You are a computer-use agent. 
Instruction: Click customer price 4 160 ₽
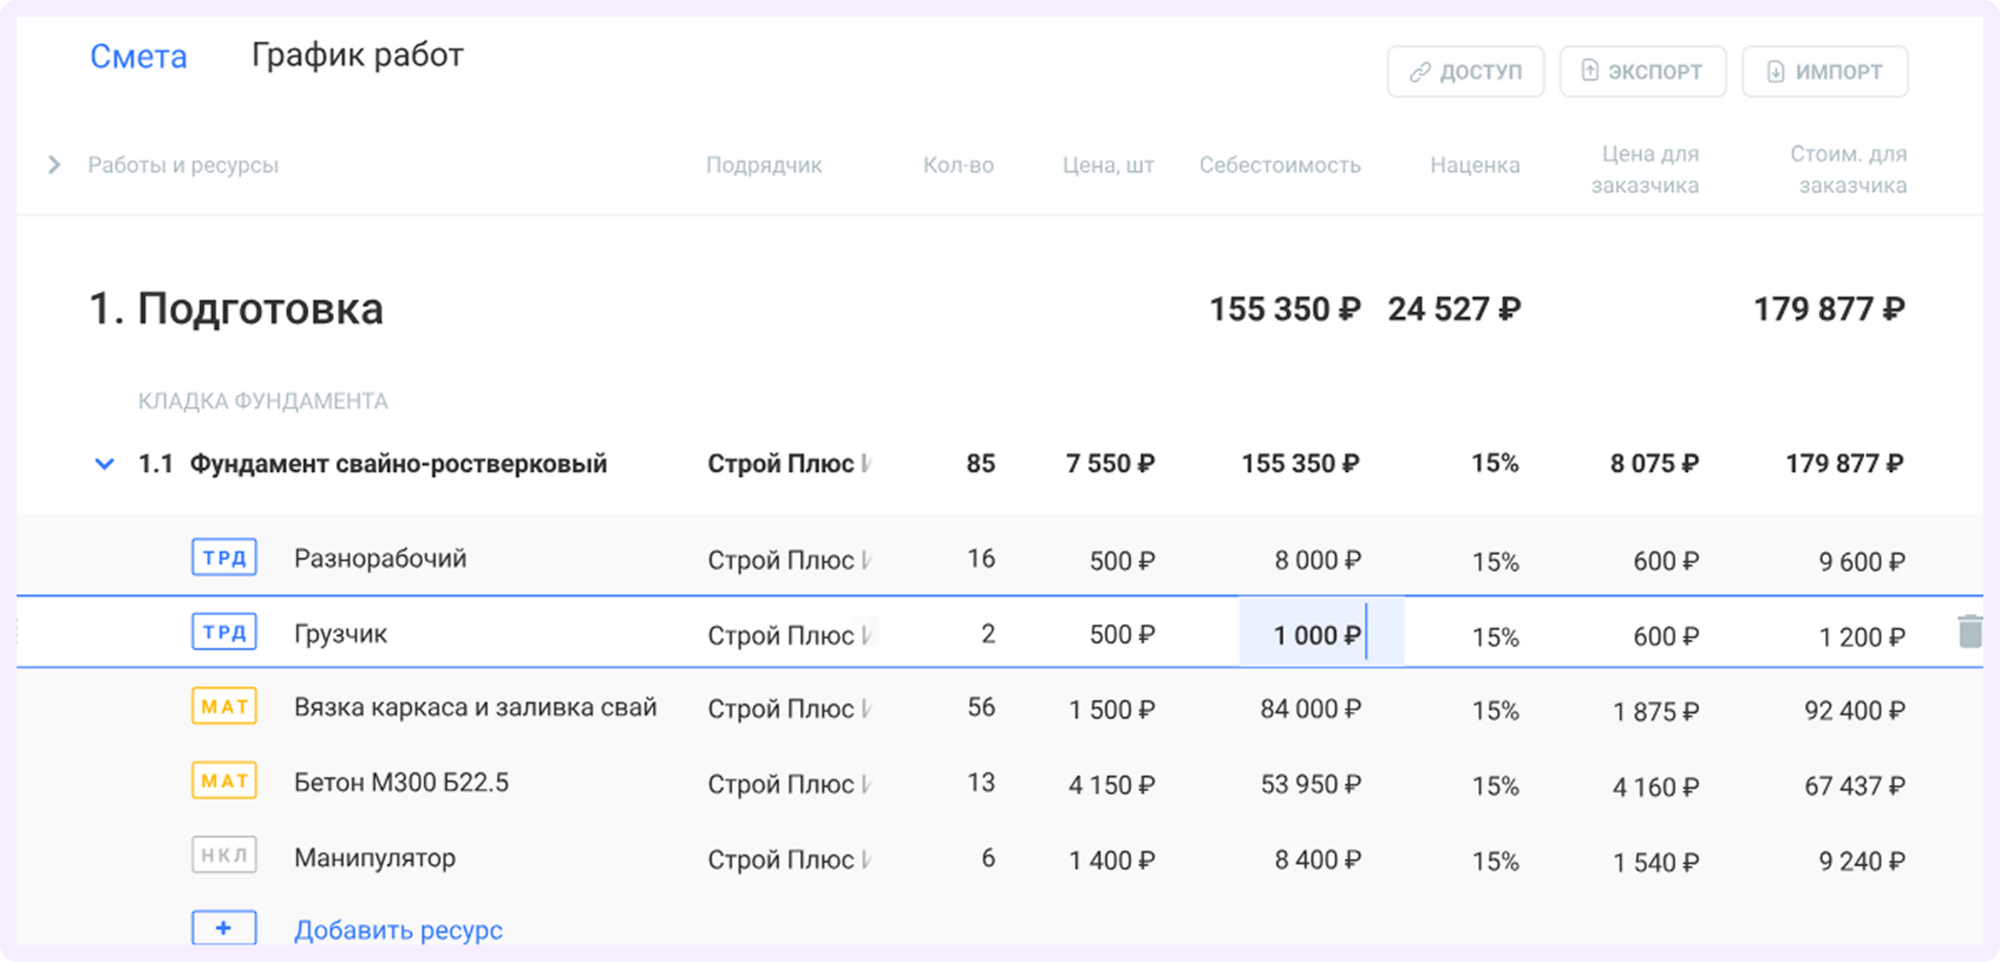[1655, 787]
